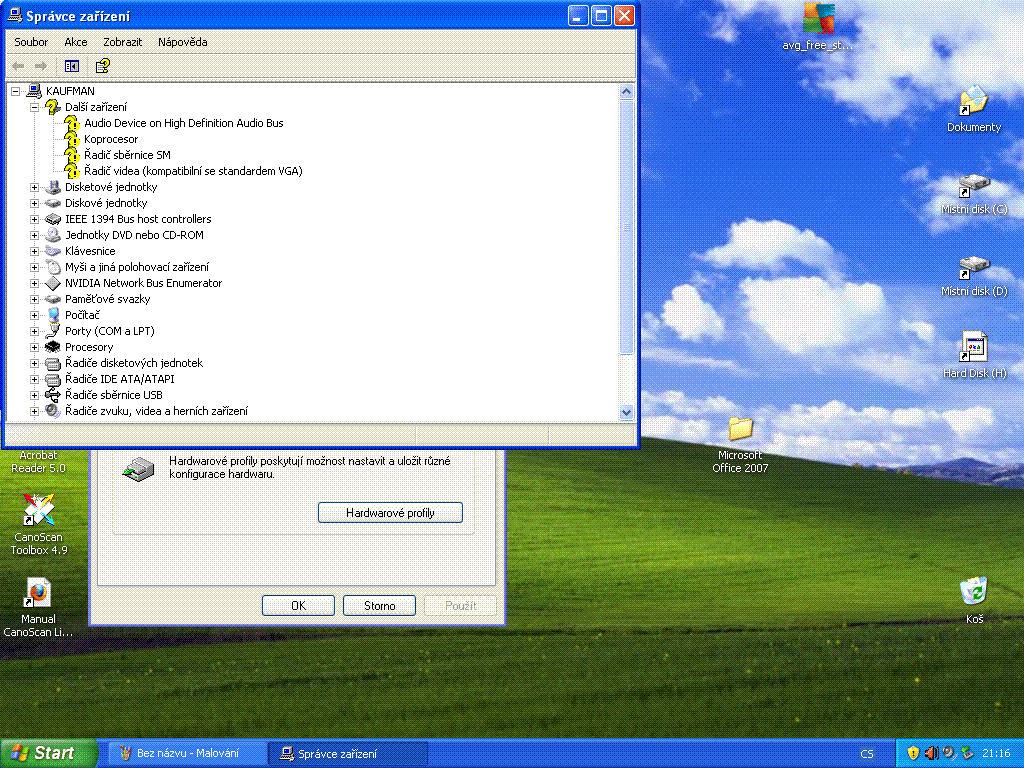The width and height of the screenshot is (1024, 768).
Task: Open Hard Disk (H) desktop shortcut
Action: (x=974, y=348)
